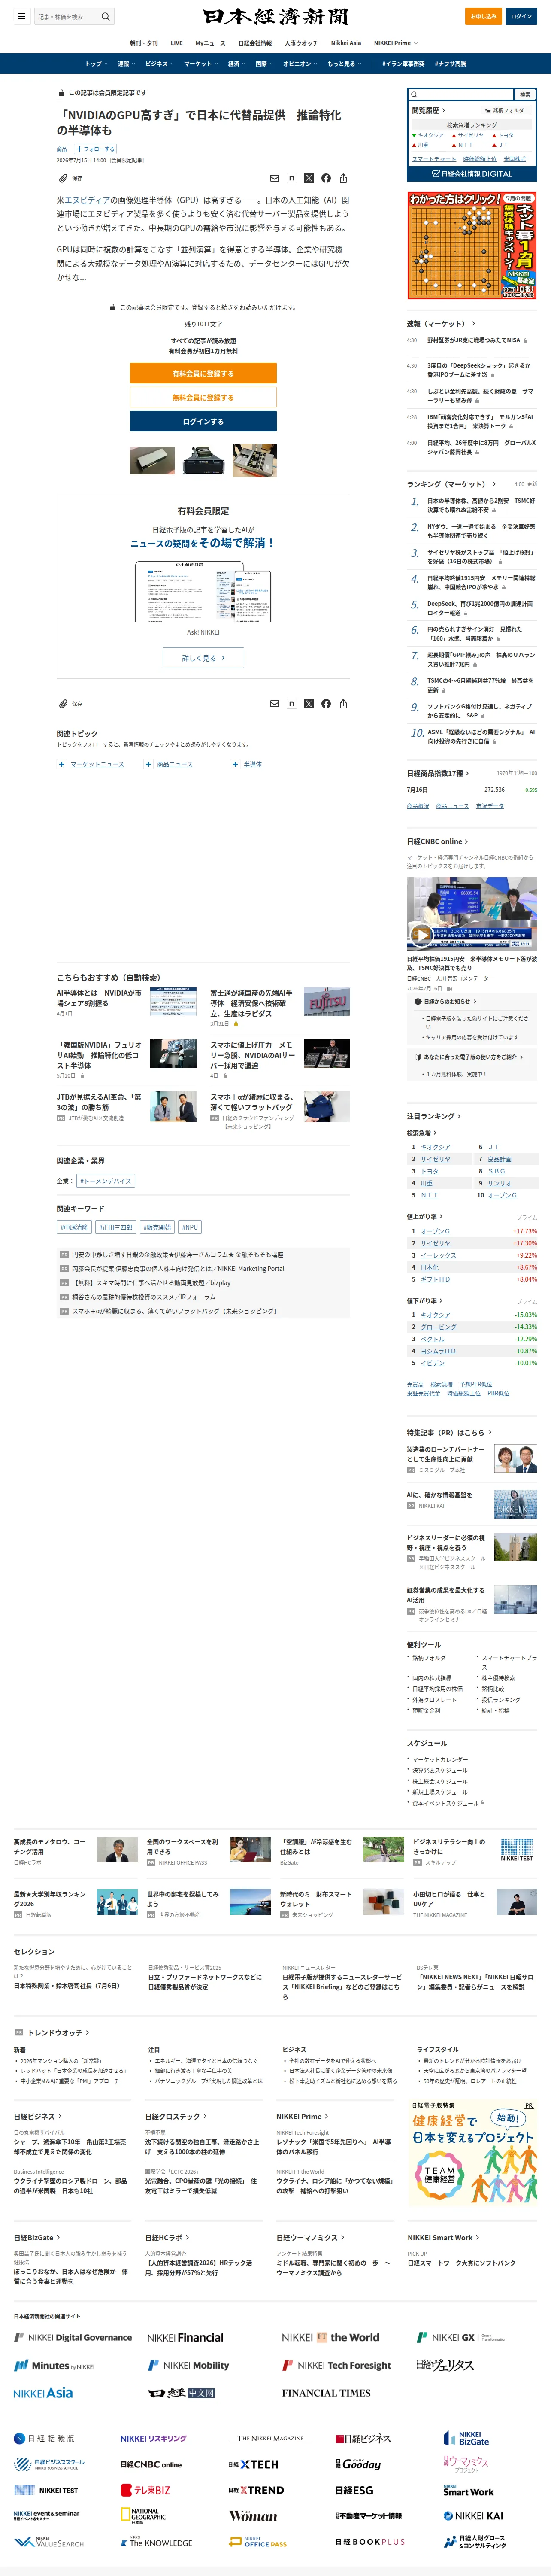Click the #トーメンデバイス company tag
Image resolution: width=551 pixels, height=2576 pixels.
[x=105, y=1181]
